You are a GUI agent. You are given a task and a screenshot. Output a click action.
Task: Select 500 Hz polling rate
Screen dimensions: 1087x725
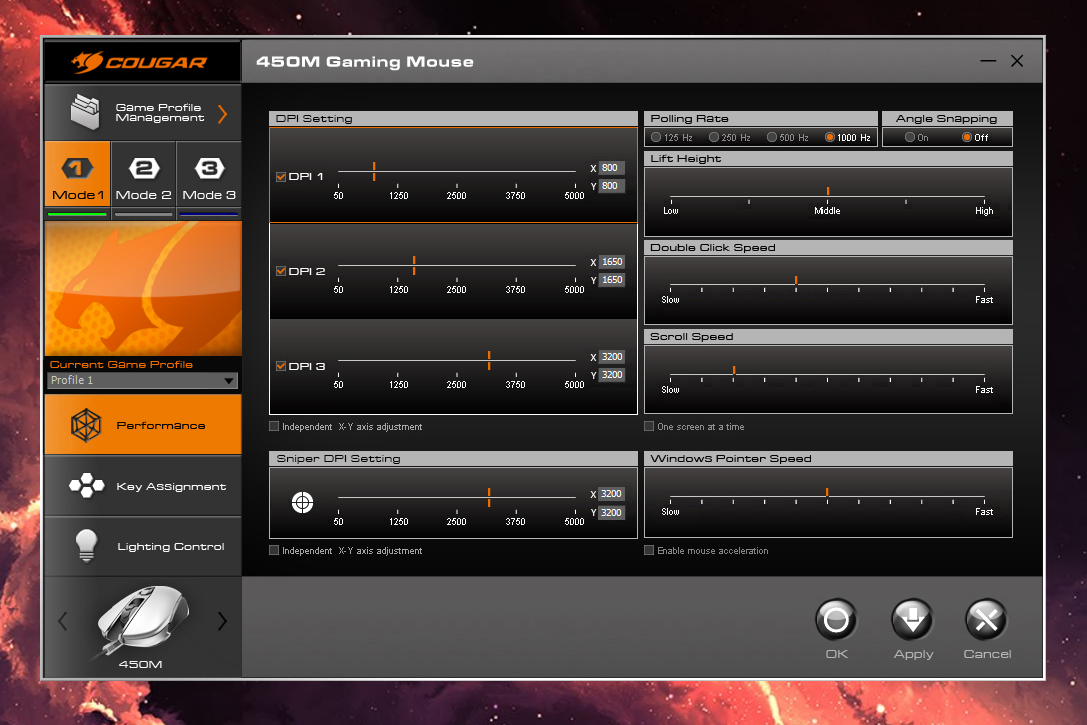[772, 137]
